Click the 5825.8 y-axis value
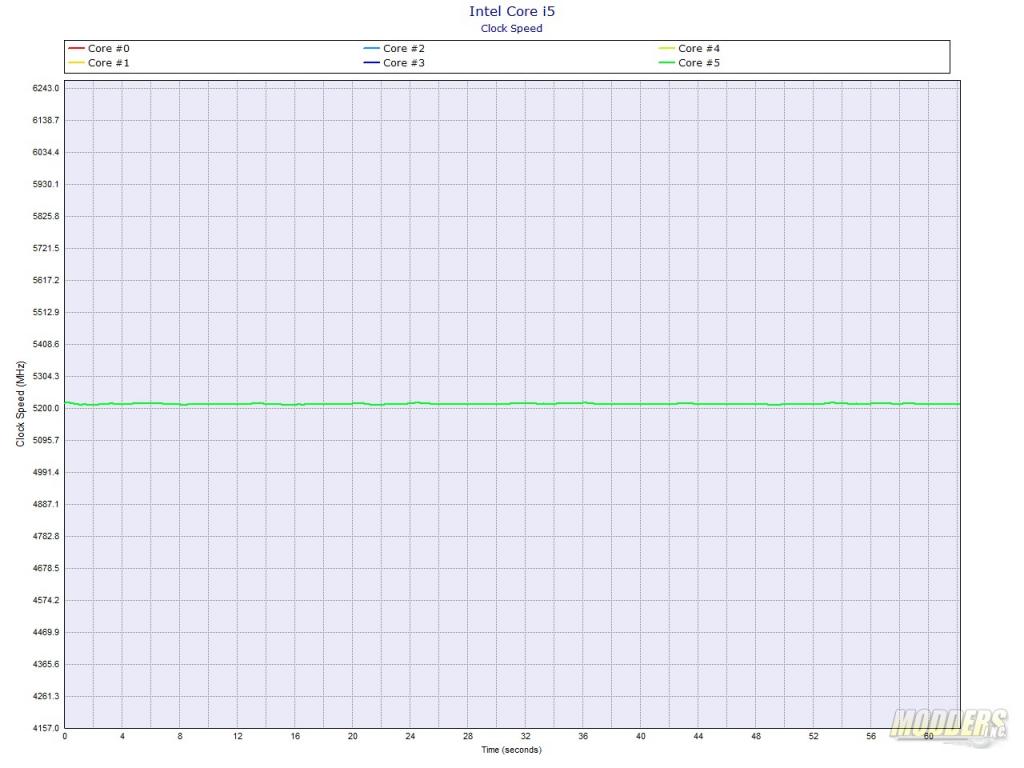This screenshot has width=1024, height=768. click(46, 216)
